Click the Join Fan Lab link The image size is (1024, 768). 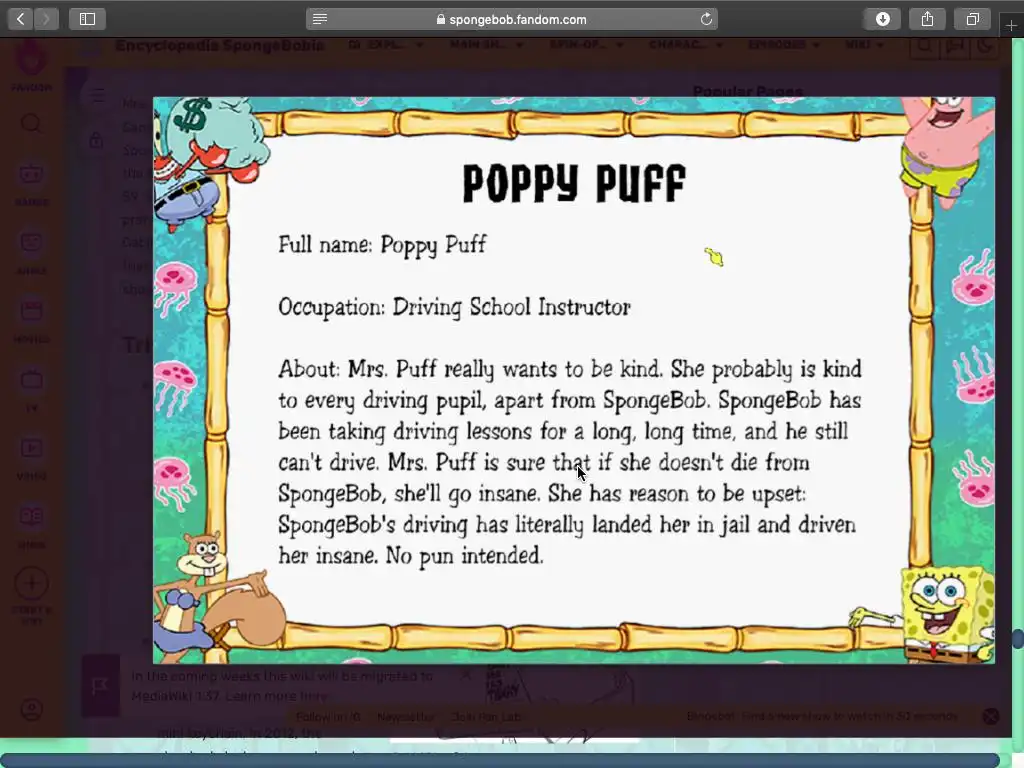tap(487, 717)
